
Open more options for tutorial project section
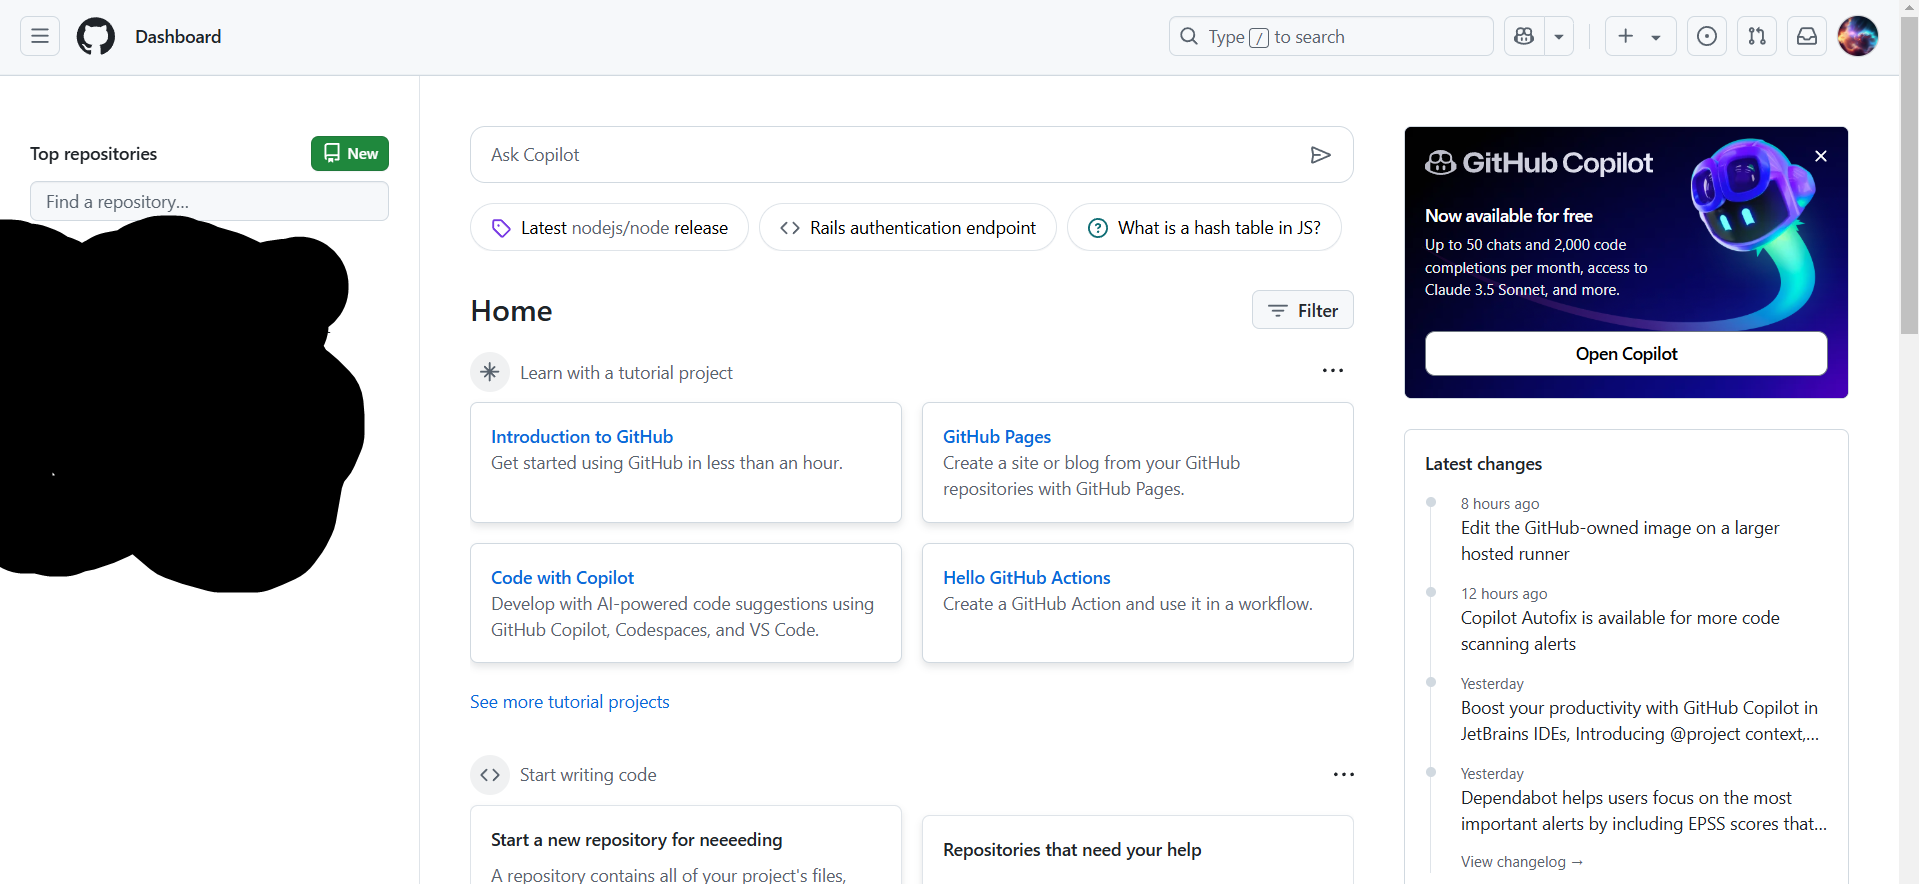tap(1333, 371)
